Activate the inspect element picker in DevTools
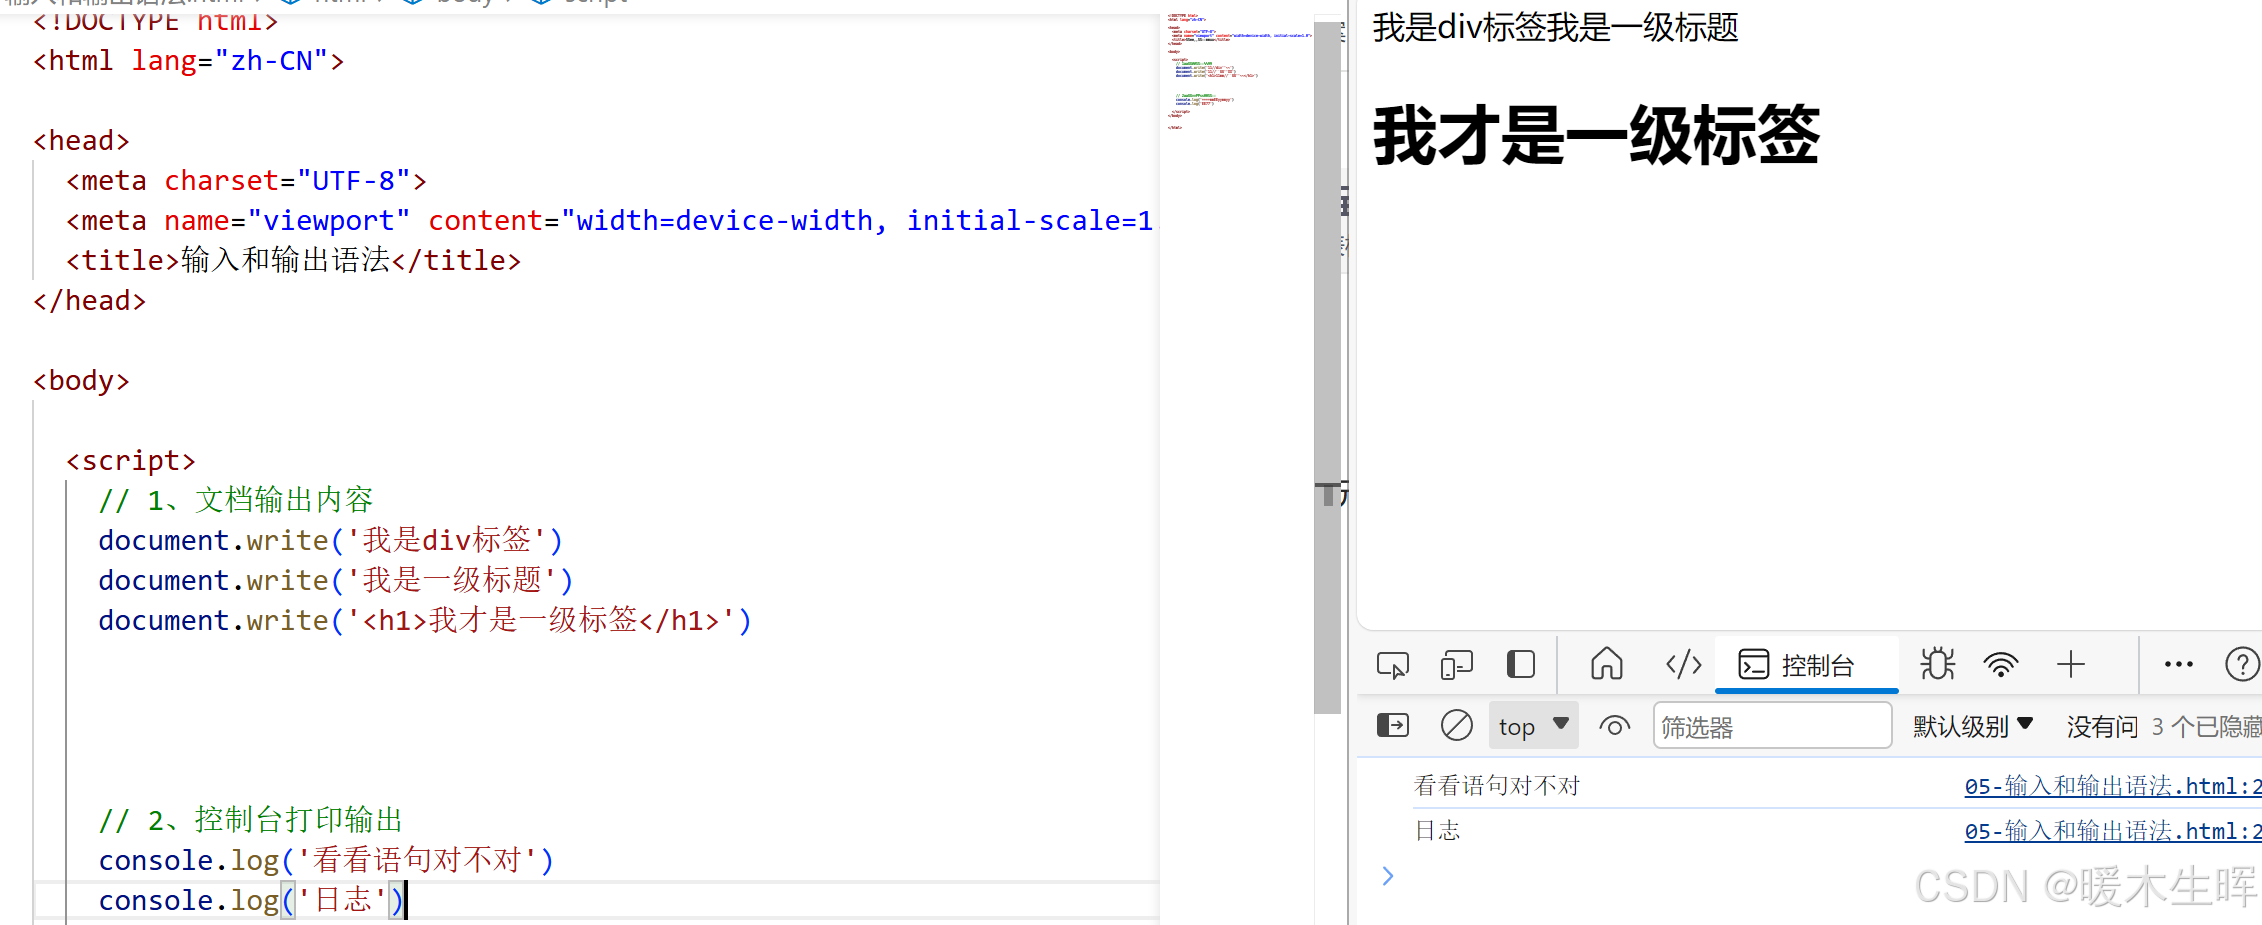The width and height of the screenshot is (2262, 925). coord(1392,665)
